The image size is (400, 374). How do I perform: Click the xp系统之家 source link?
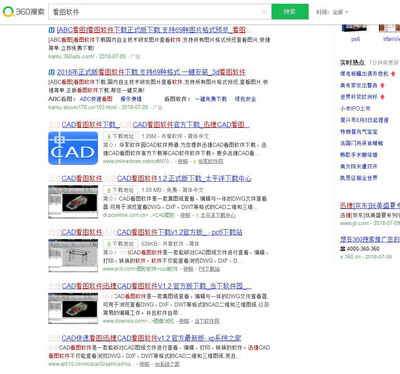click(167, 364)
